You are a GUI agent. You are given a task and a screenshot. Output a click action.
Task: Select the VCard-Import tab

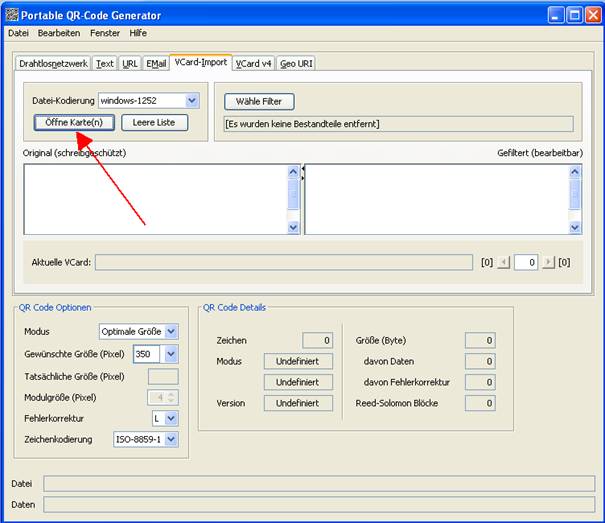(x=201, y=62)
